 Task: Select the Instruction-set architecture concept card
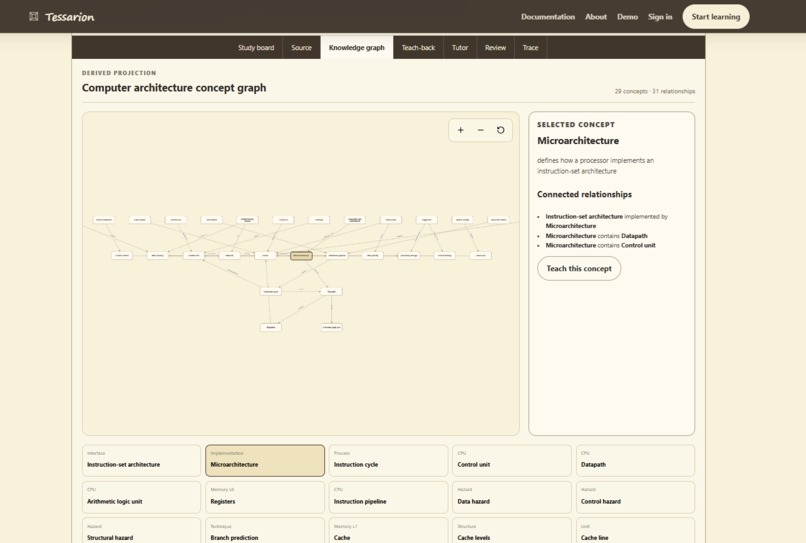tap(141, 461)
